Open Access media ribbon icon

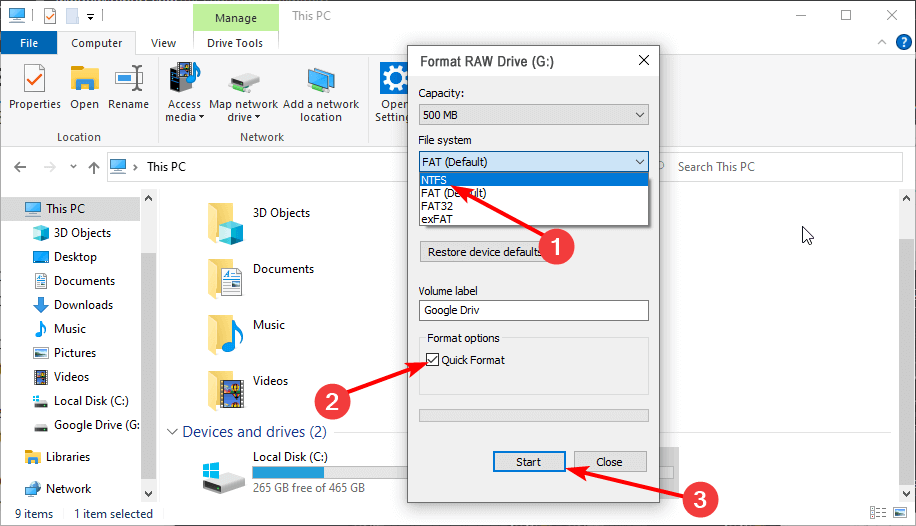click(185, 79)
